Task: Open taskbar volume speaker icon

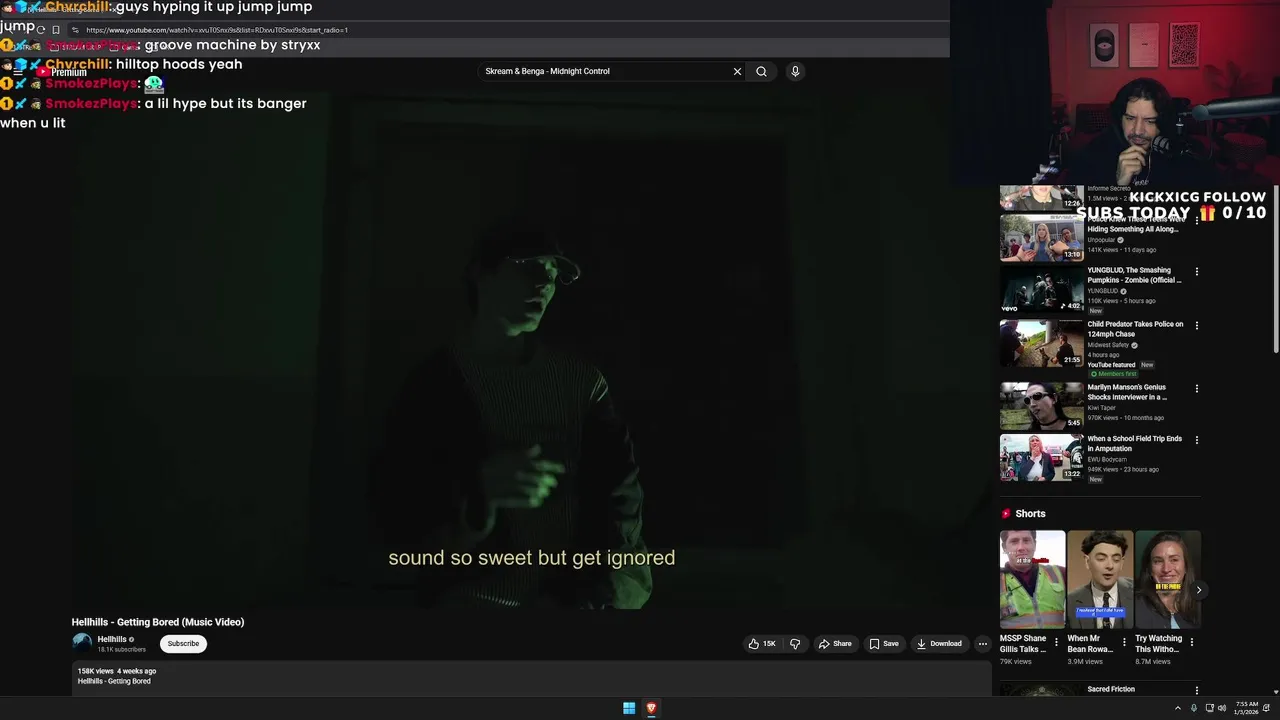Action: click(x=1222, y=708)
